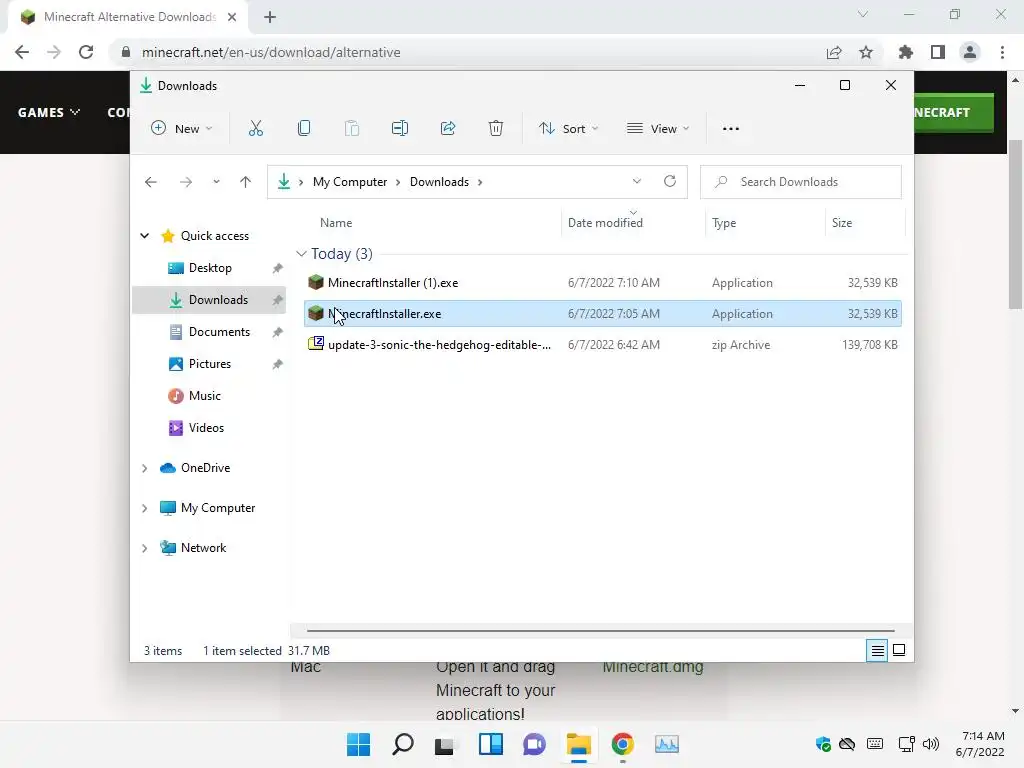Click the Rename icon in Explorer toolbar
The height and width of the screenshot is (768, 1024).
(x=400, y=129)
